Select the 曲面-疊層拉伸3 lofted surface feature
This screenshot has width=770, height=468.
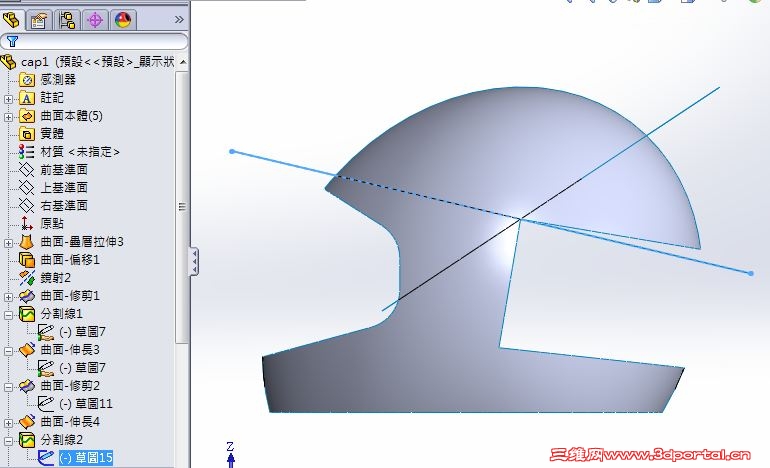[x=71, y=242]
